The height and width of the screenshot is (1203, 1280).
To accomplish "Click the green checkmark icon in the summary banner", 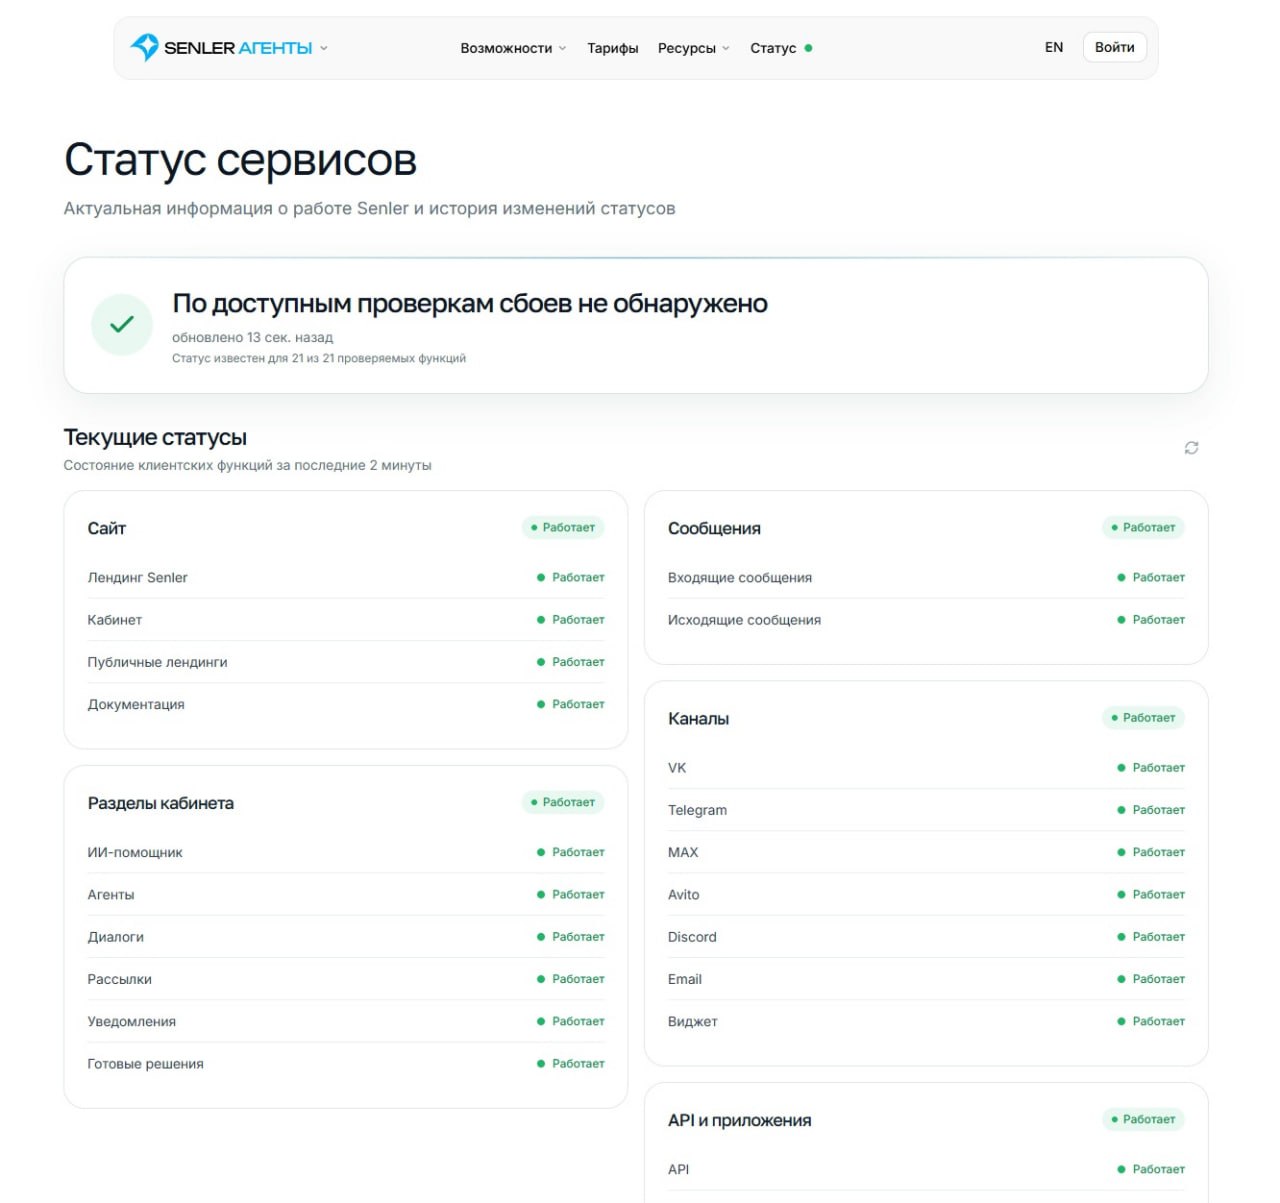I will (122, 324).
